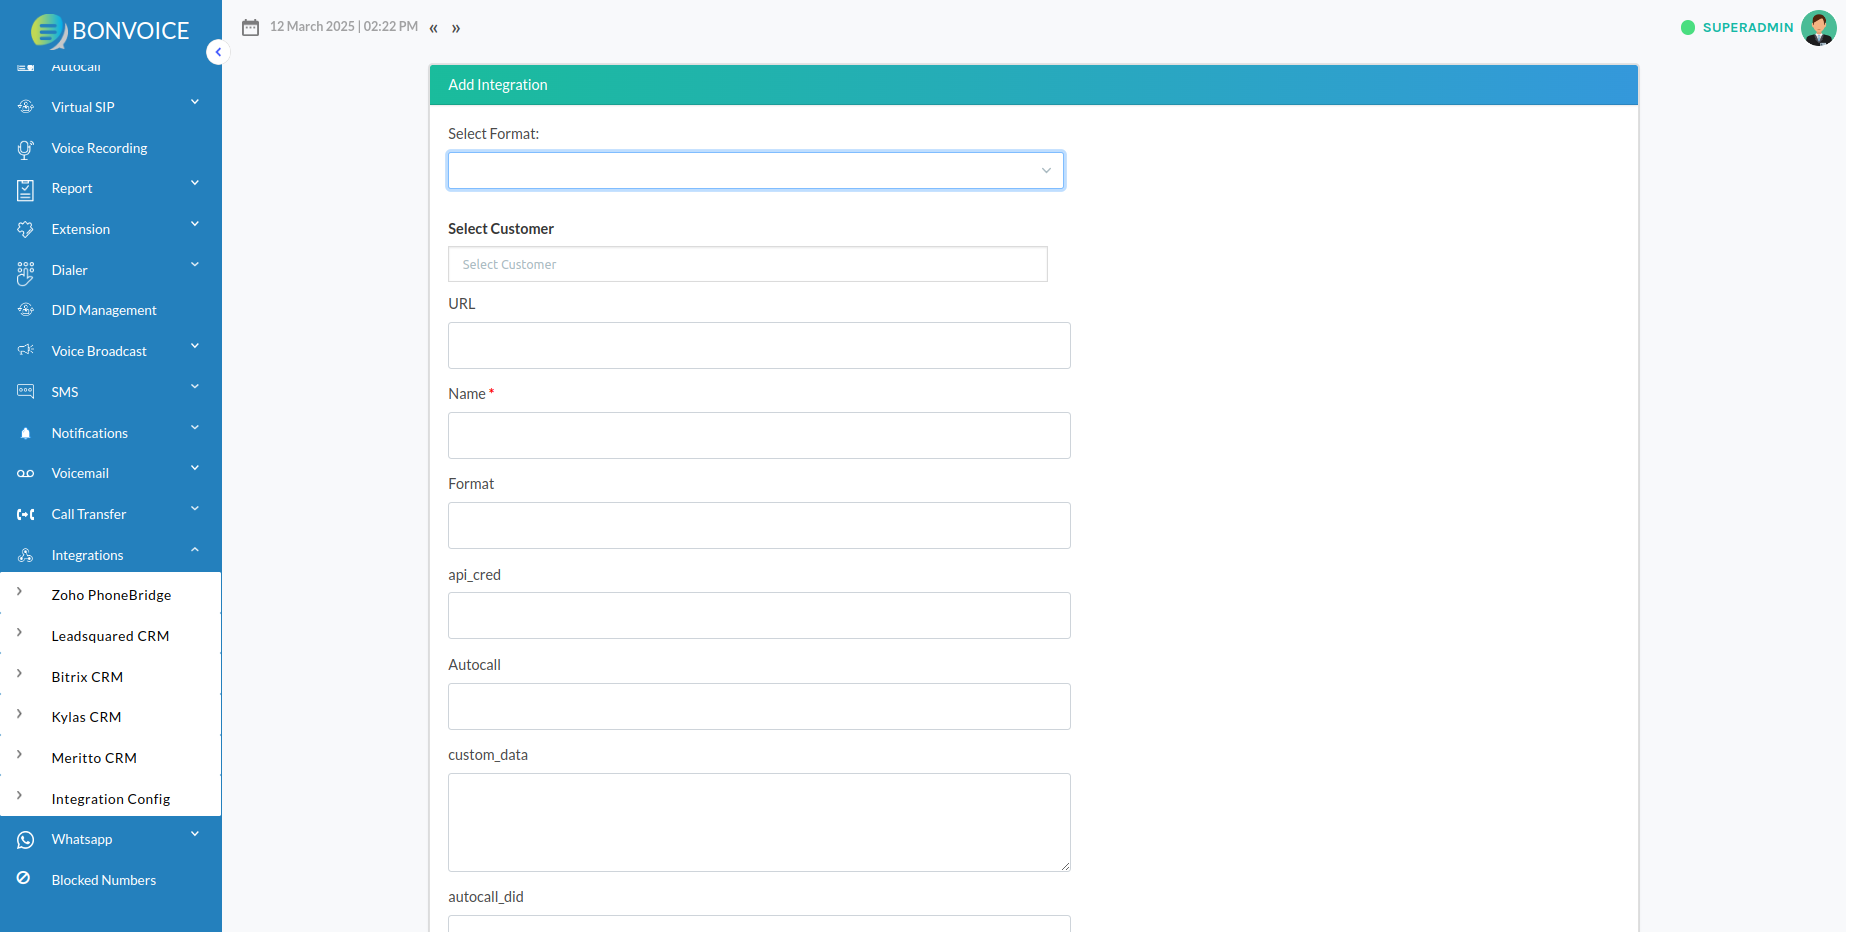1850x932 pixels.
Task: Open Integration Config menu item
Action: [111, 799]
